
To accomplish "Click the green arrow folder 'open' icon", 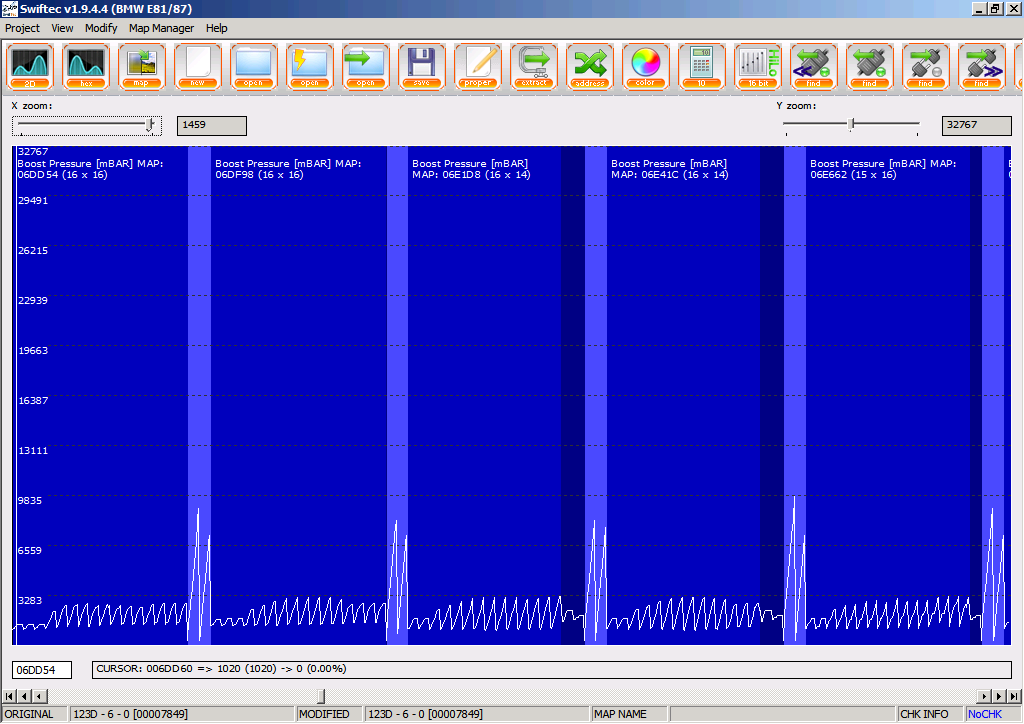I will [366, 67].
